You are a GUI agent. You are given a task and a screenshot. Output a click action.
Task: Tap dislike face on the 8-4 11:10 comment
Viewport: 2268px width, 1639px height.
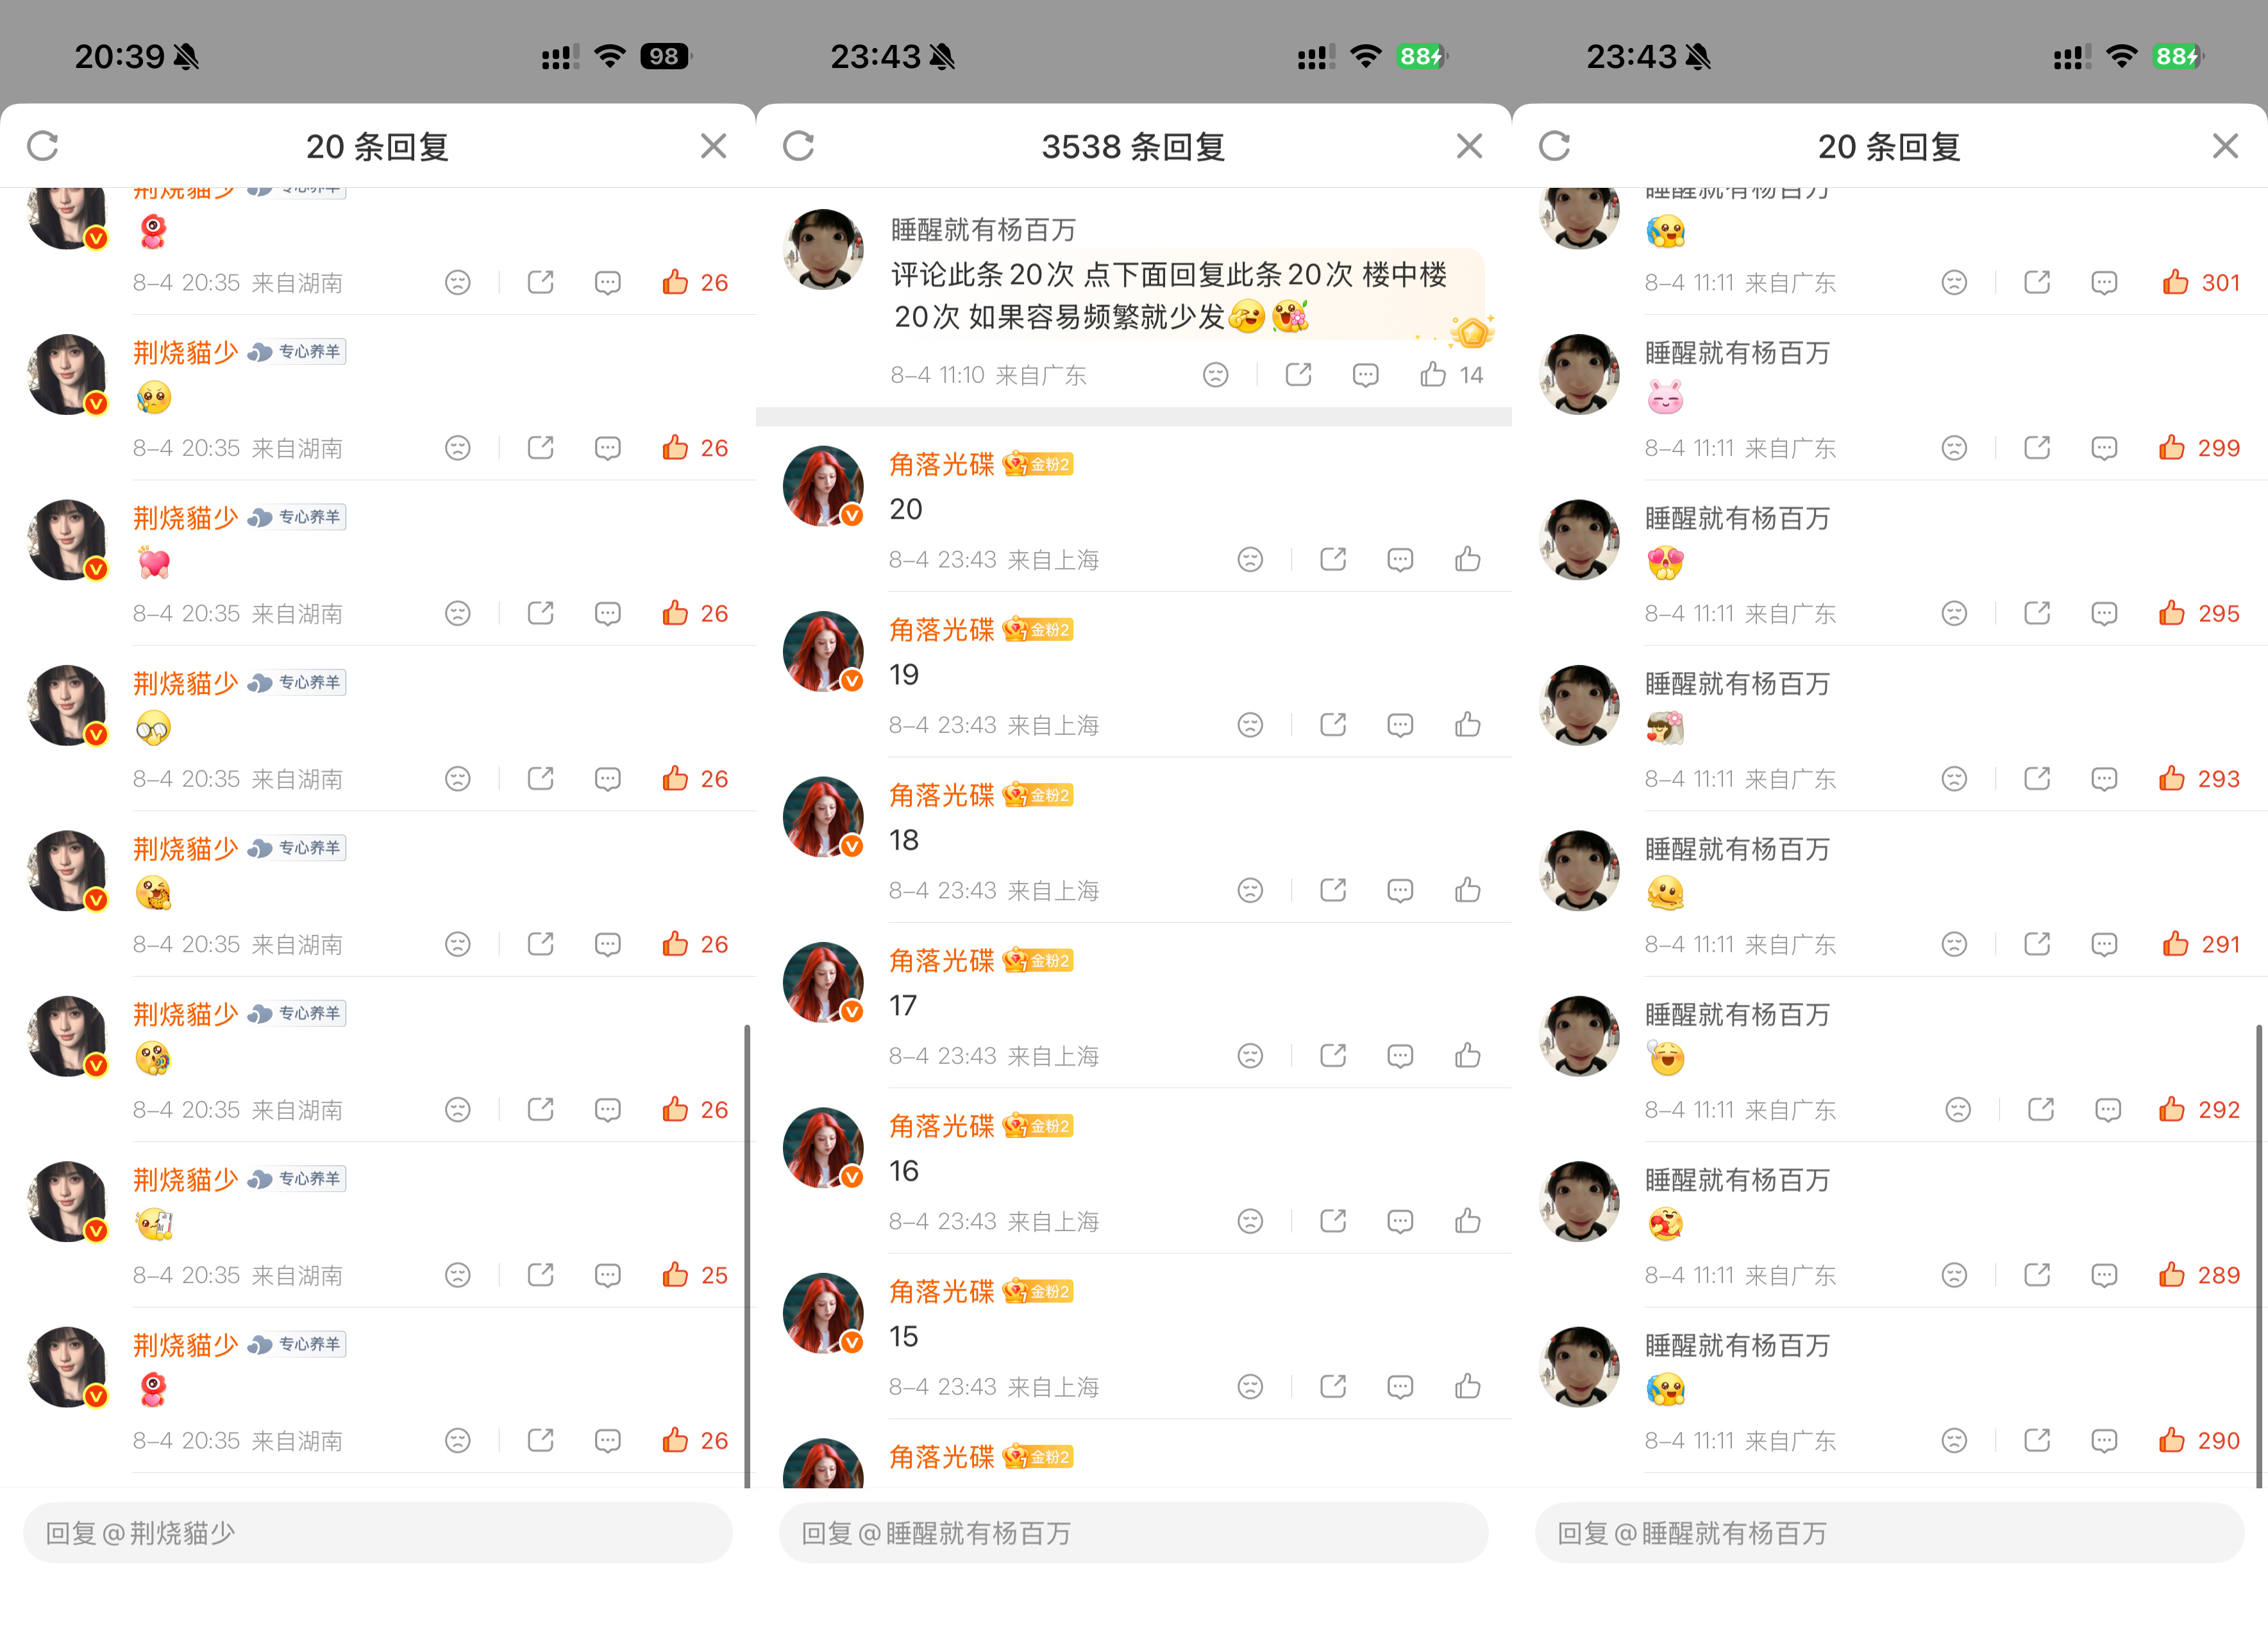coord(1216,375)
